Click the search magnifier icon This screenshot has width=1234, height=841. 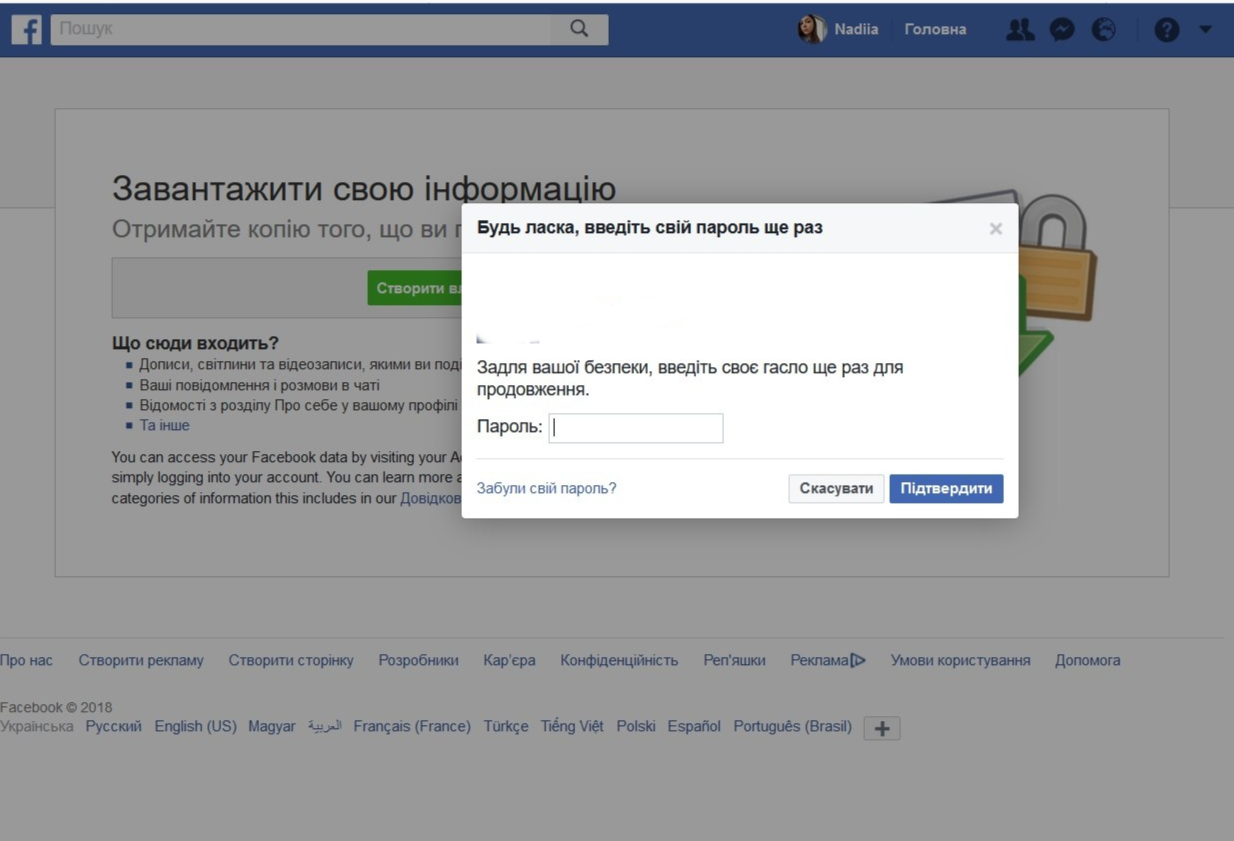point(579,29)
